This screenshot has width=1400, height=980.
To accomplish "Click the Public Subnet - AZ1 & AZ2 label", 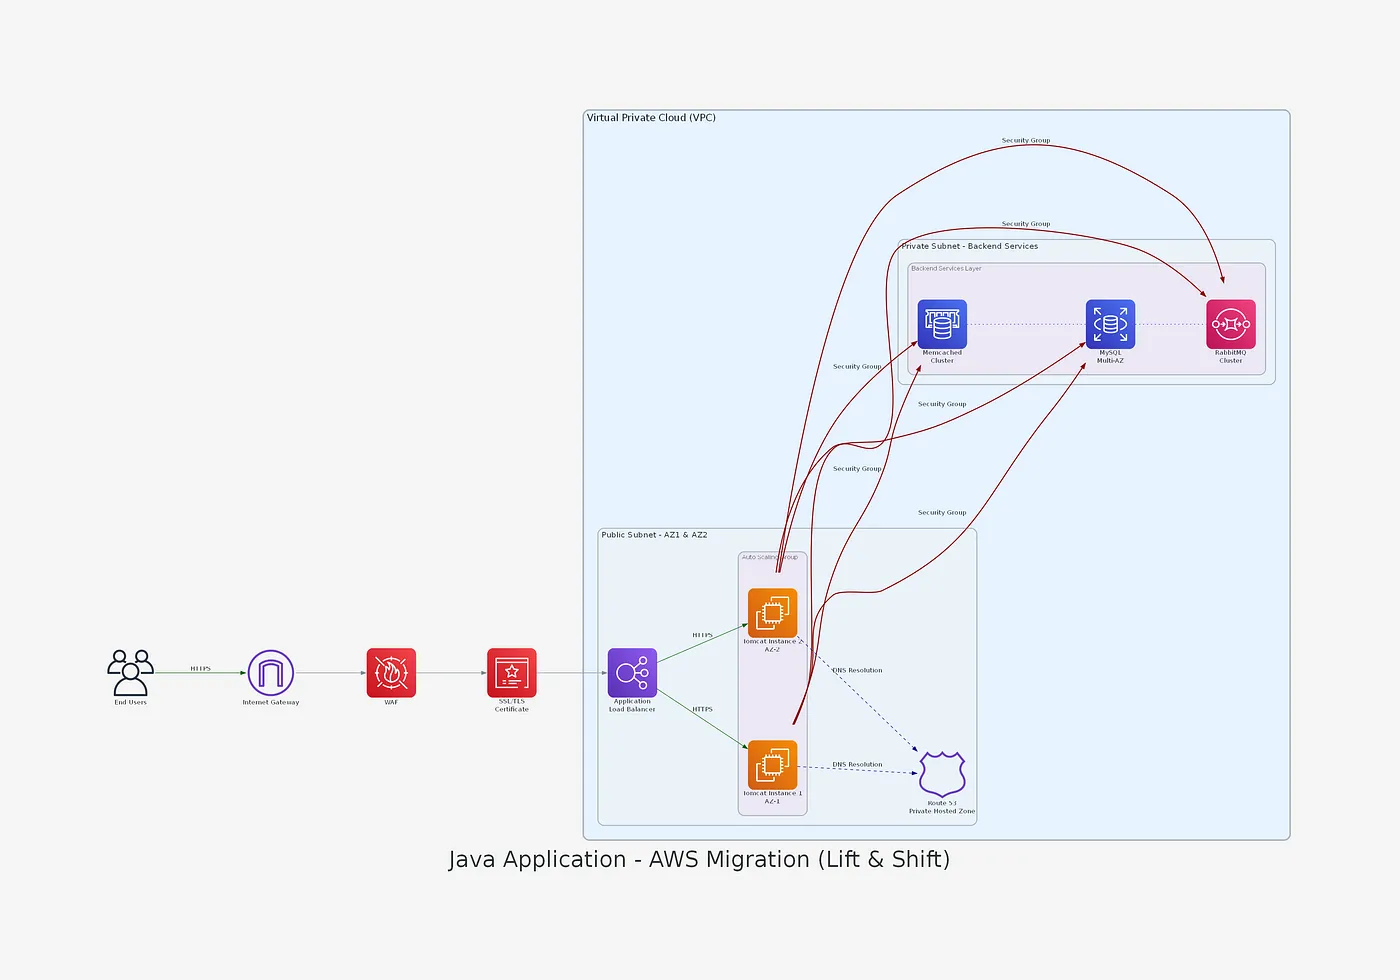I will point(654,535).
